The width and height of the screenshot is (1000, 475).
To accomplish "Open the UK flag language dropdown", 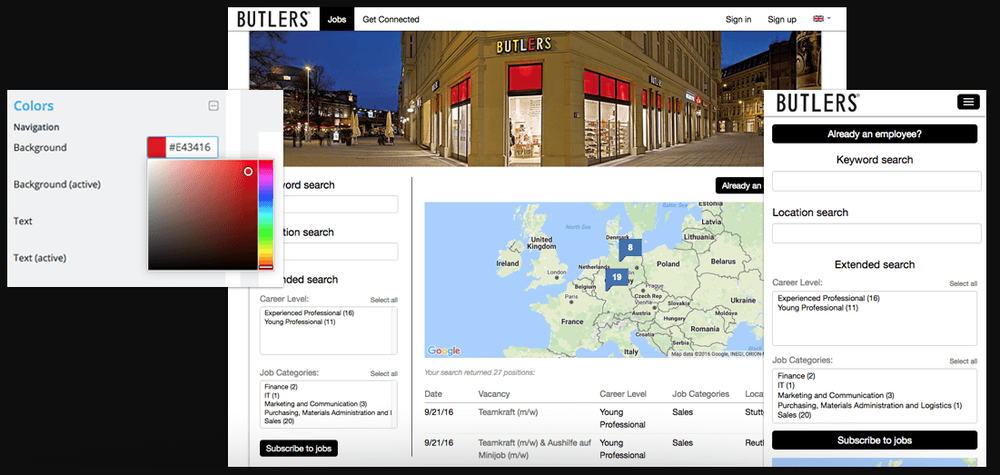I will (x=821, y=19).
